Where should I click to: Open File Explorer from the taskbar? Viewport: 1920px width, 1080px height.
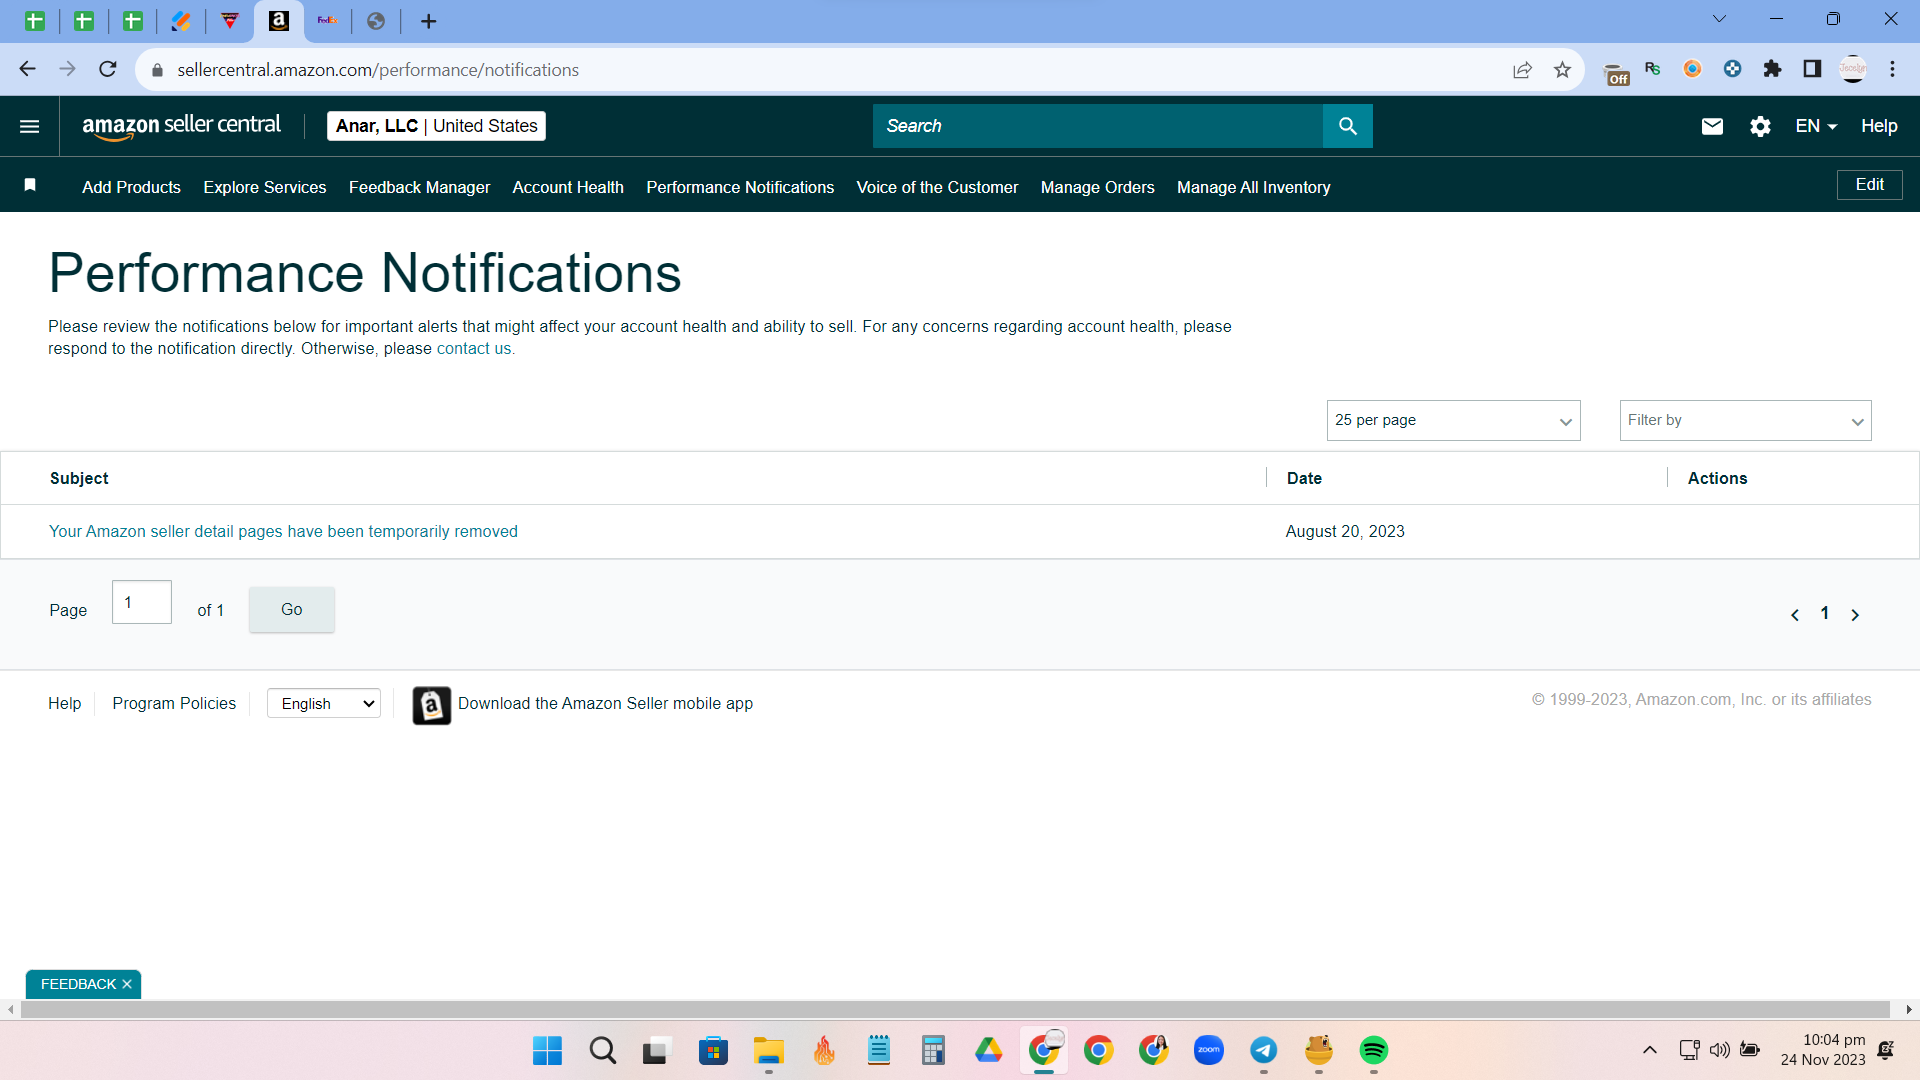pos(768,1050)
